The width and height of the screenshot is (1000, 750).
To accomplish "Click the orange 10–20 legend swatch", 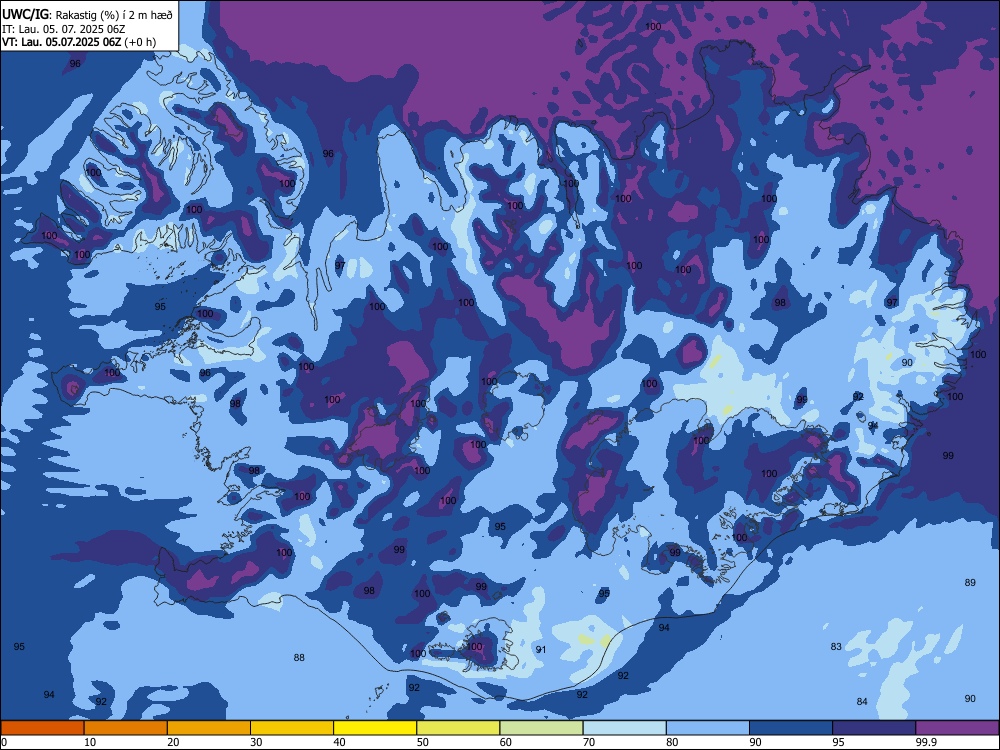I will pos(126,728).
